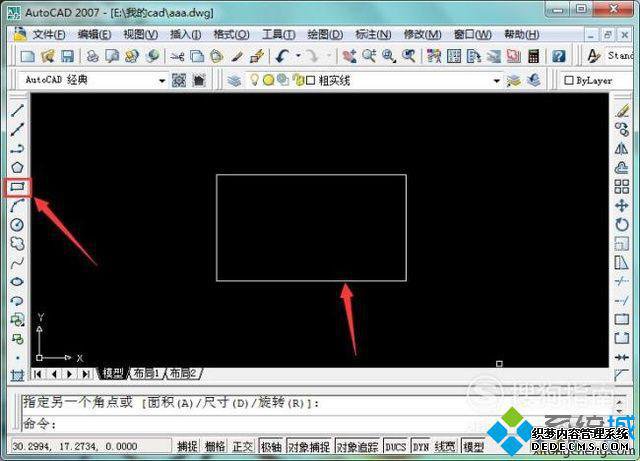Viewport: 640px width, 461px height.
Task: Select the Erase modify tool
Action: pos(622,110)
